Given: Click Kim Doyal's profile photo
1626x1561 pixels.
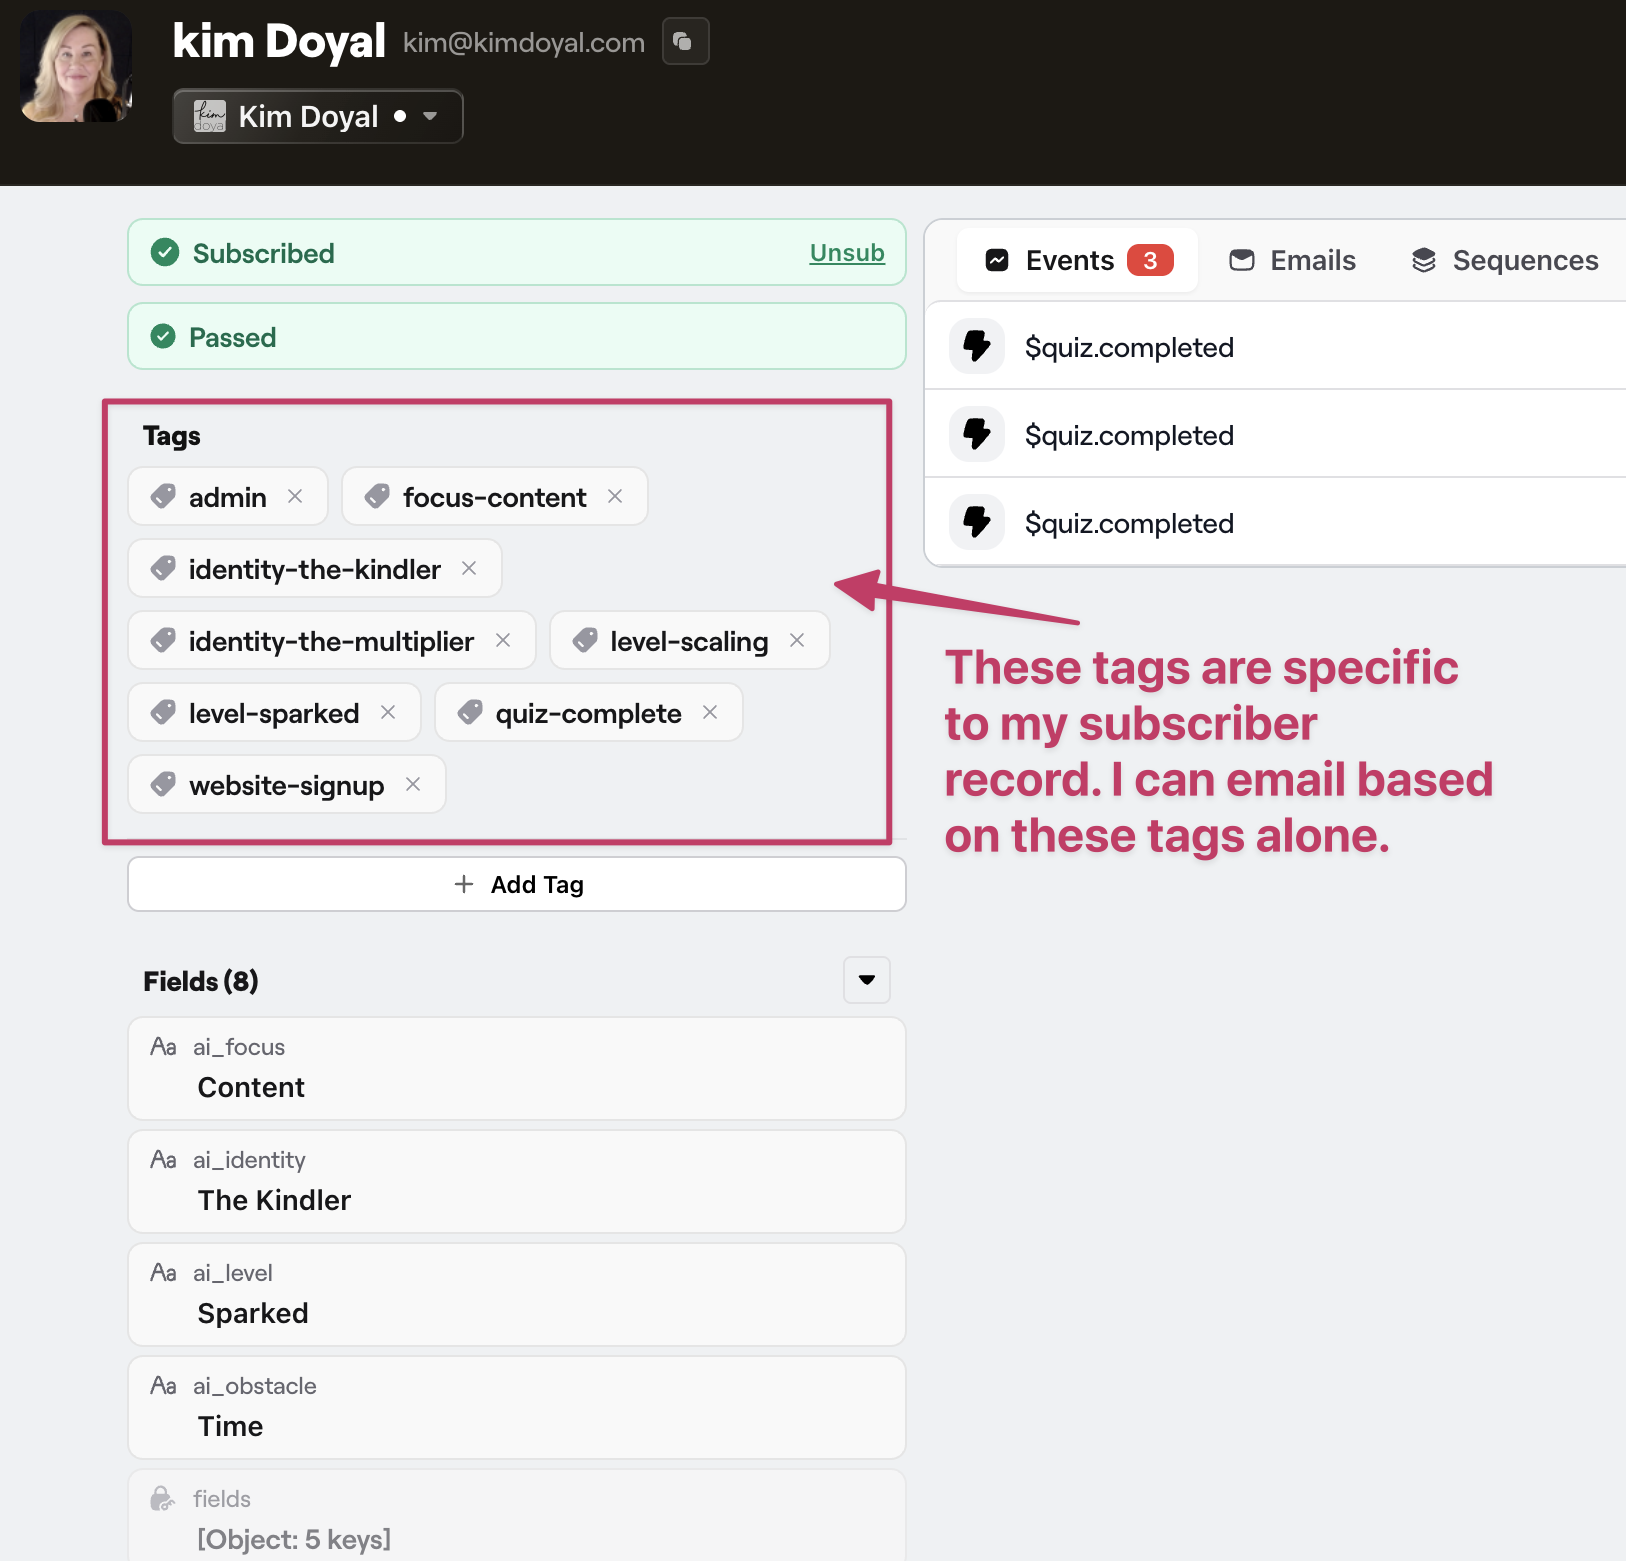Looking at the screenshot, I should [75, 65].
